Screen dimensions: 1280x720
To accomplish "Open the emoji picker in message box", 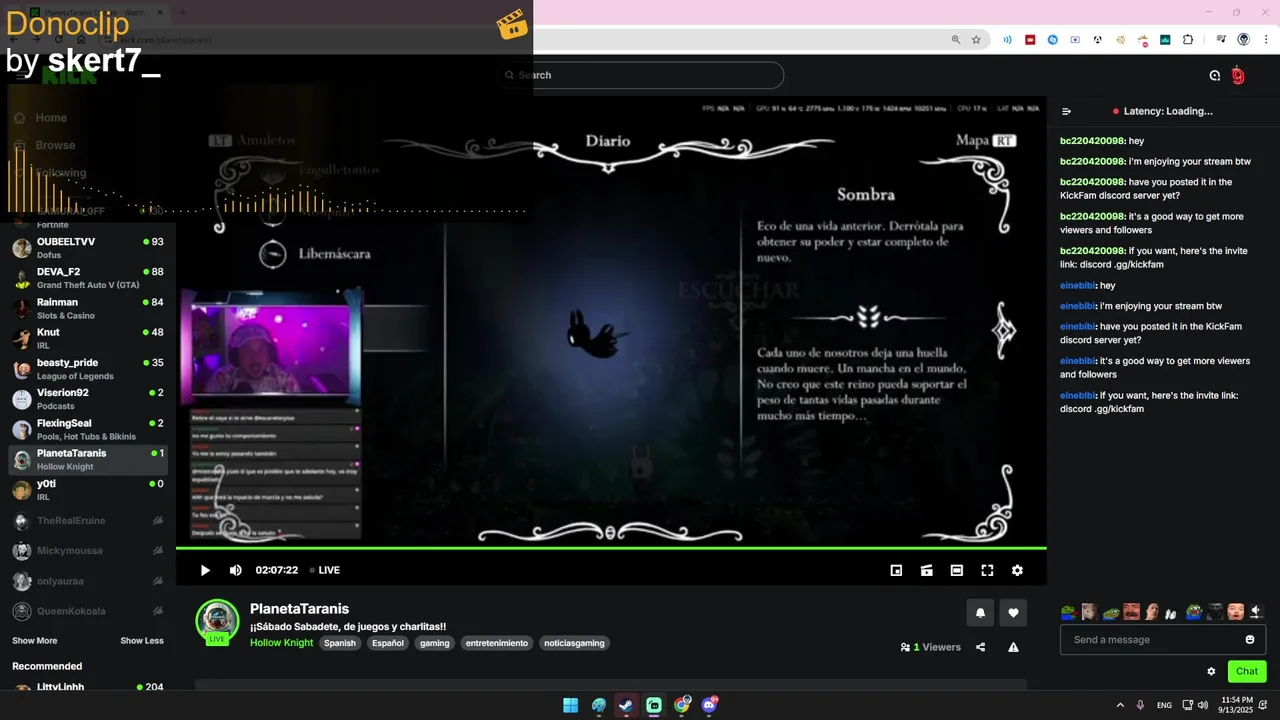I will tap(1250, 640).
